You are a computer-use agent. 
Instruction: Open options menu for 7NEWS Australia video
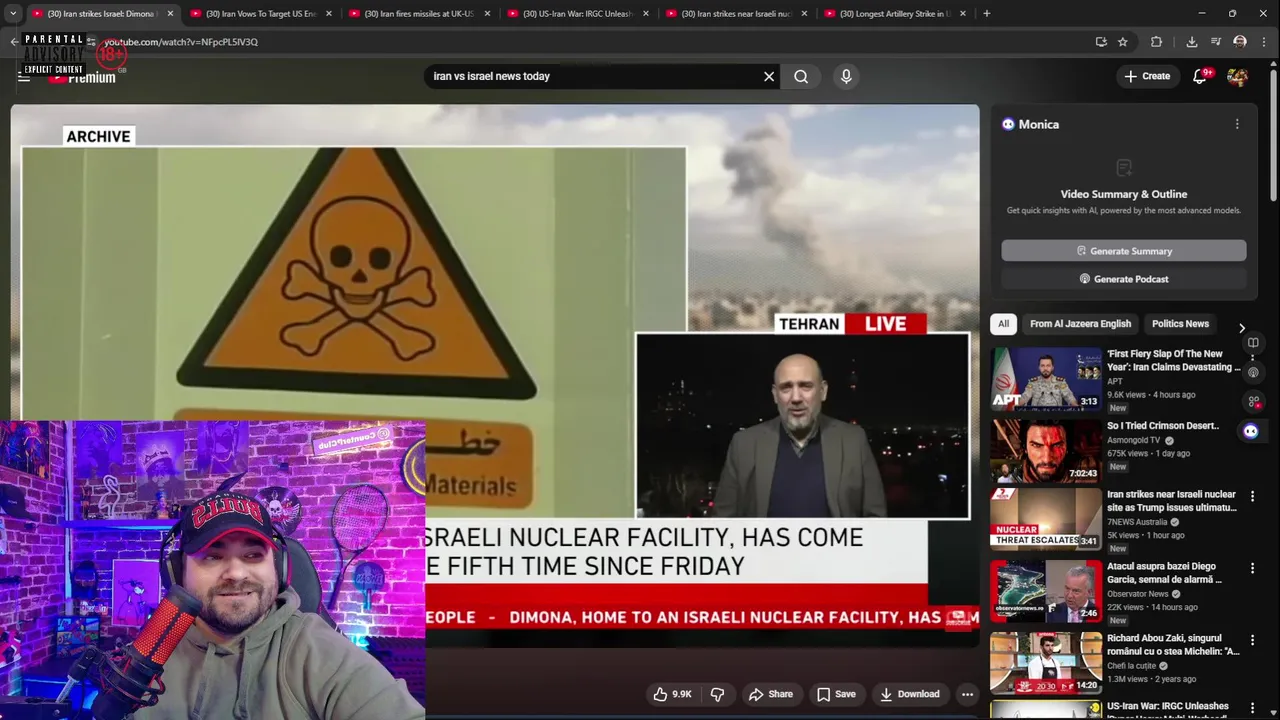pyautogui.click(x=1251, y=496)
